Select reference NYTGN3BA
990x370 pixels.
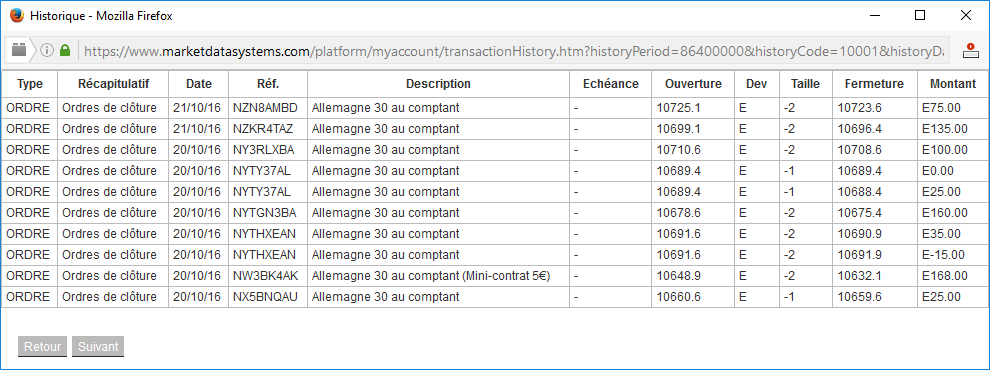265,213
